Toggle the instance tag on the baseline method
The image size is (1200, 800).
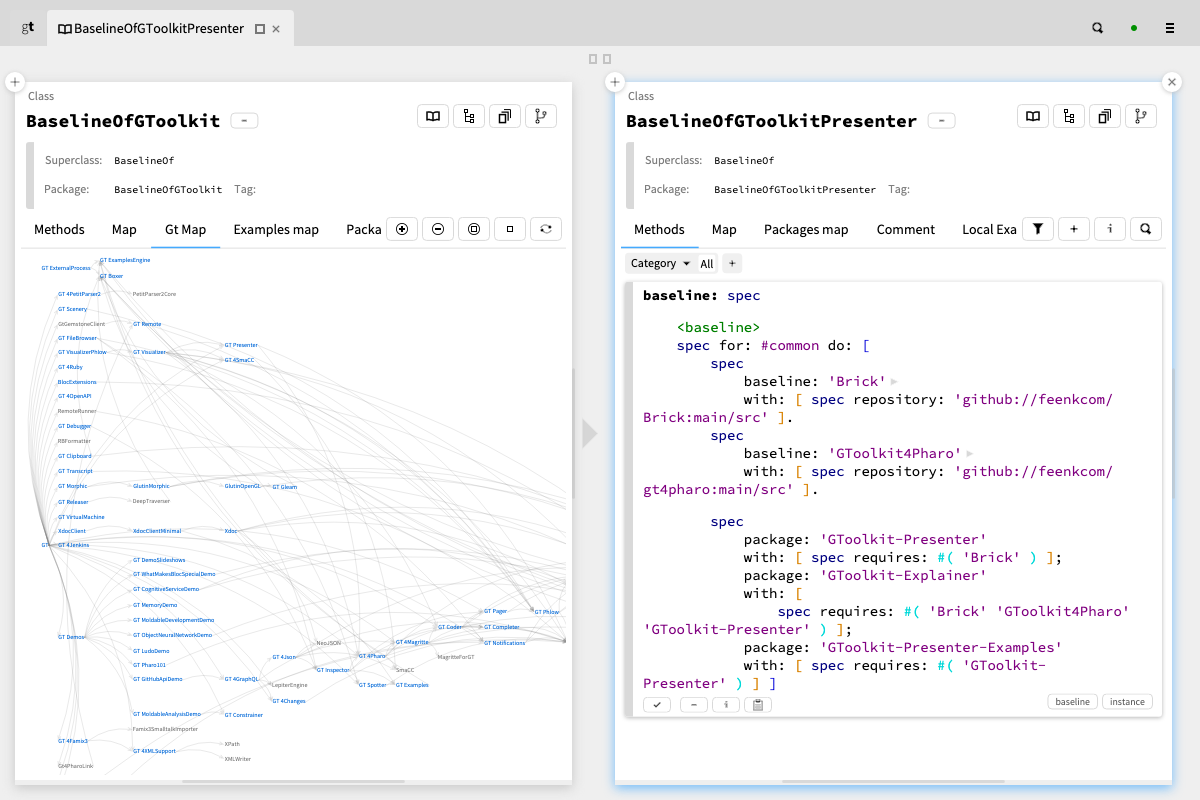1127,702
